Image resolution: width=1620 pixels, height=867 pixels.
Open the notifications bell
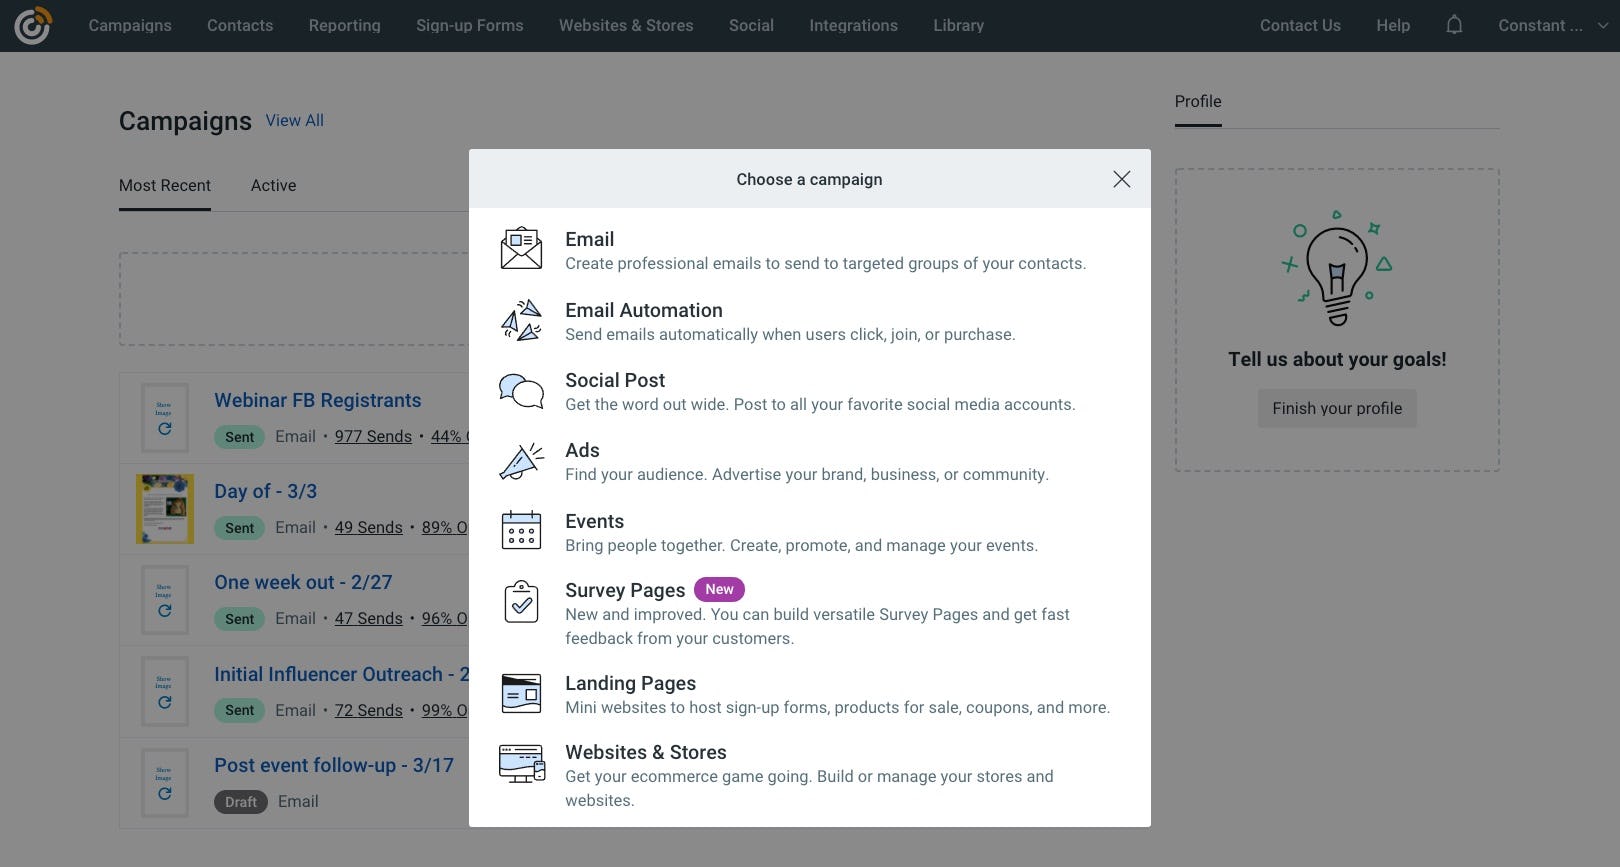1454,25
